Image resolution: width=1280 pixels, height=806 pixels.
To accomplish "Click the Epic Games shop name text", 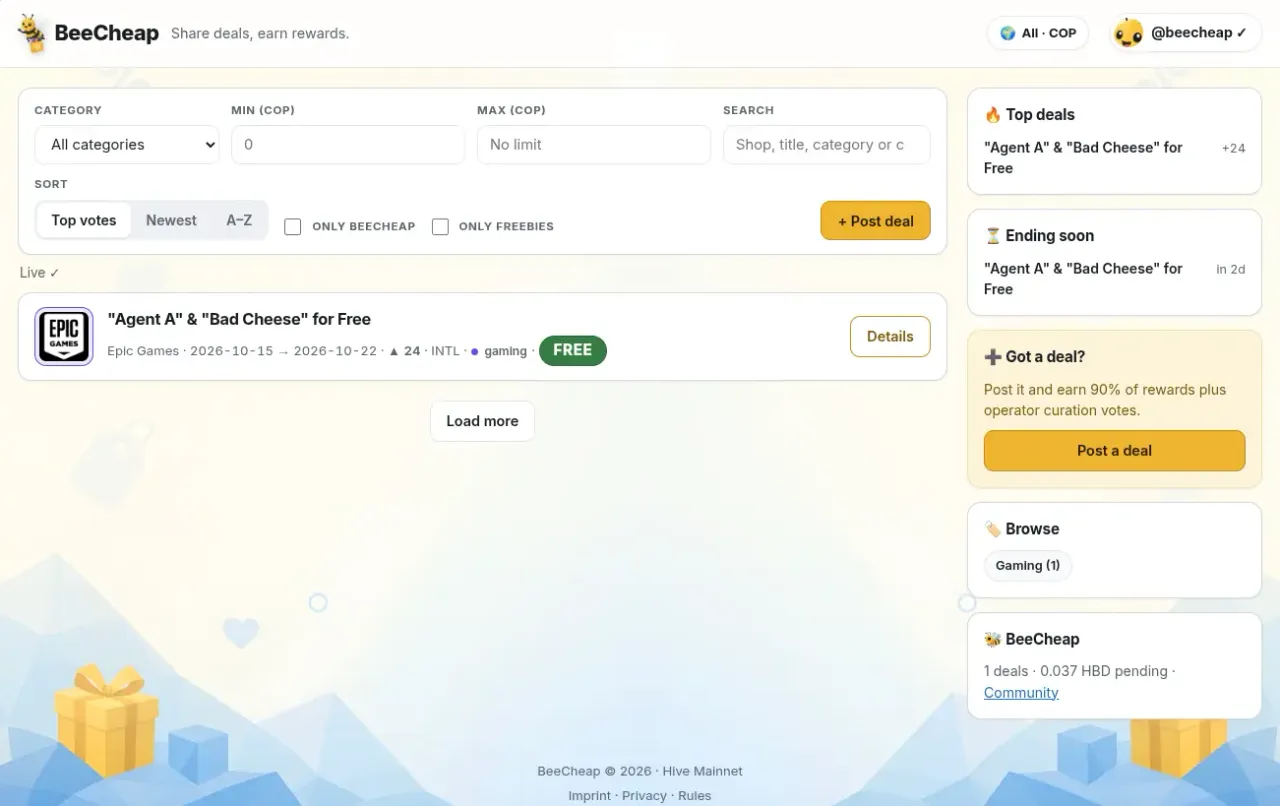I will [x=143, y=352].
